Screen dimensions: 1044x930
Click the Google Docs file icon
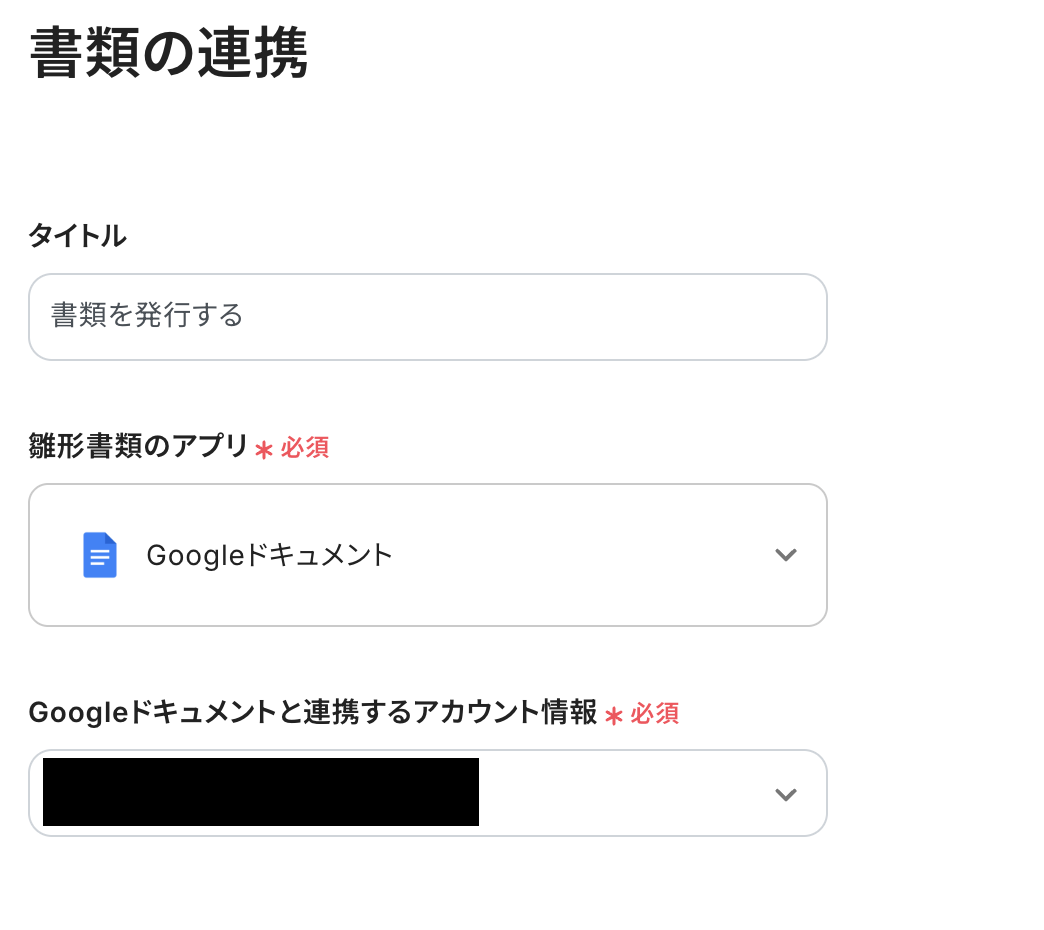click(100, 555)
